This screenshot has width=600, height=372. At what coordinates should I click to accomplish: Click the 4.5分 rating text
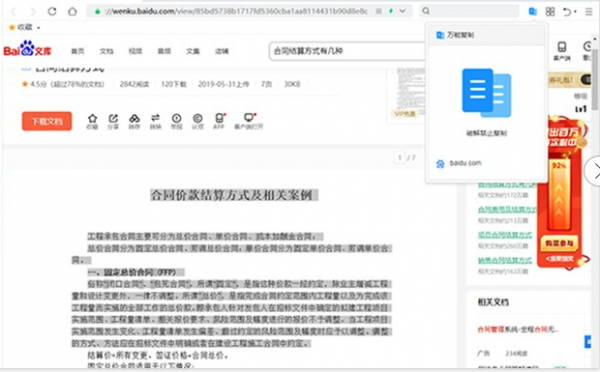tap(38, 84)
